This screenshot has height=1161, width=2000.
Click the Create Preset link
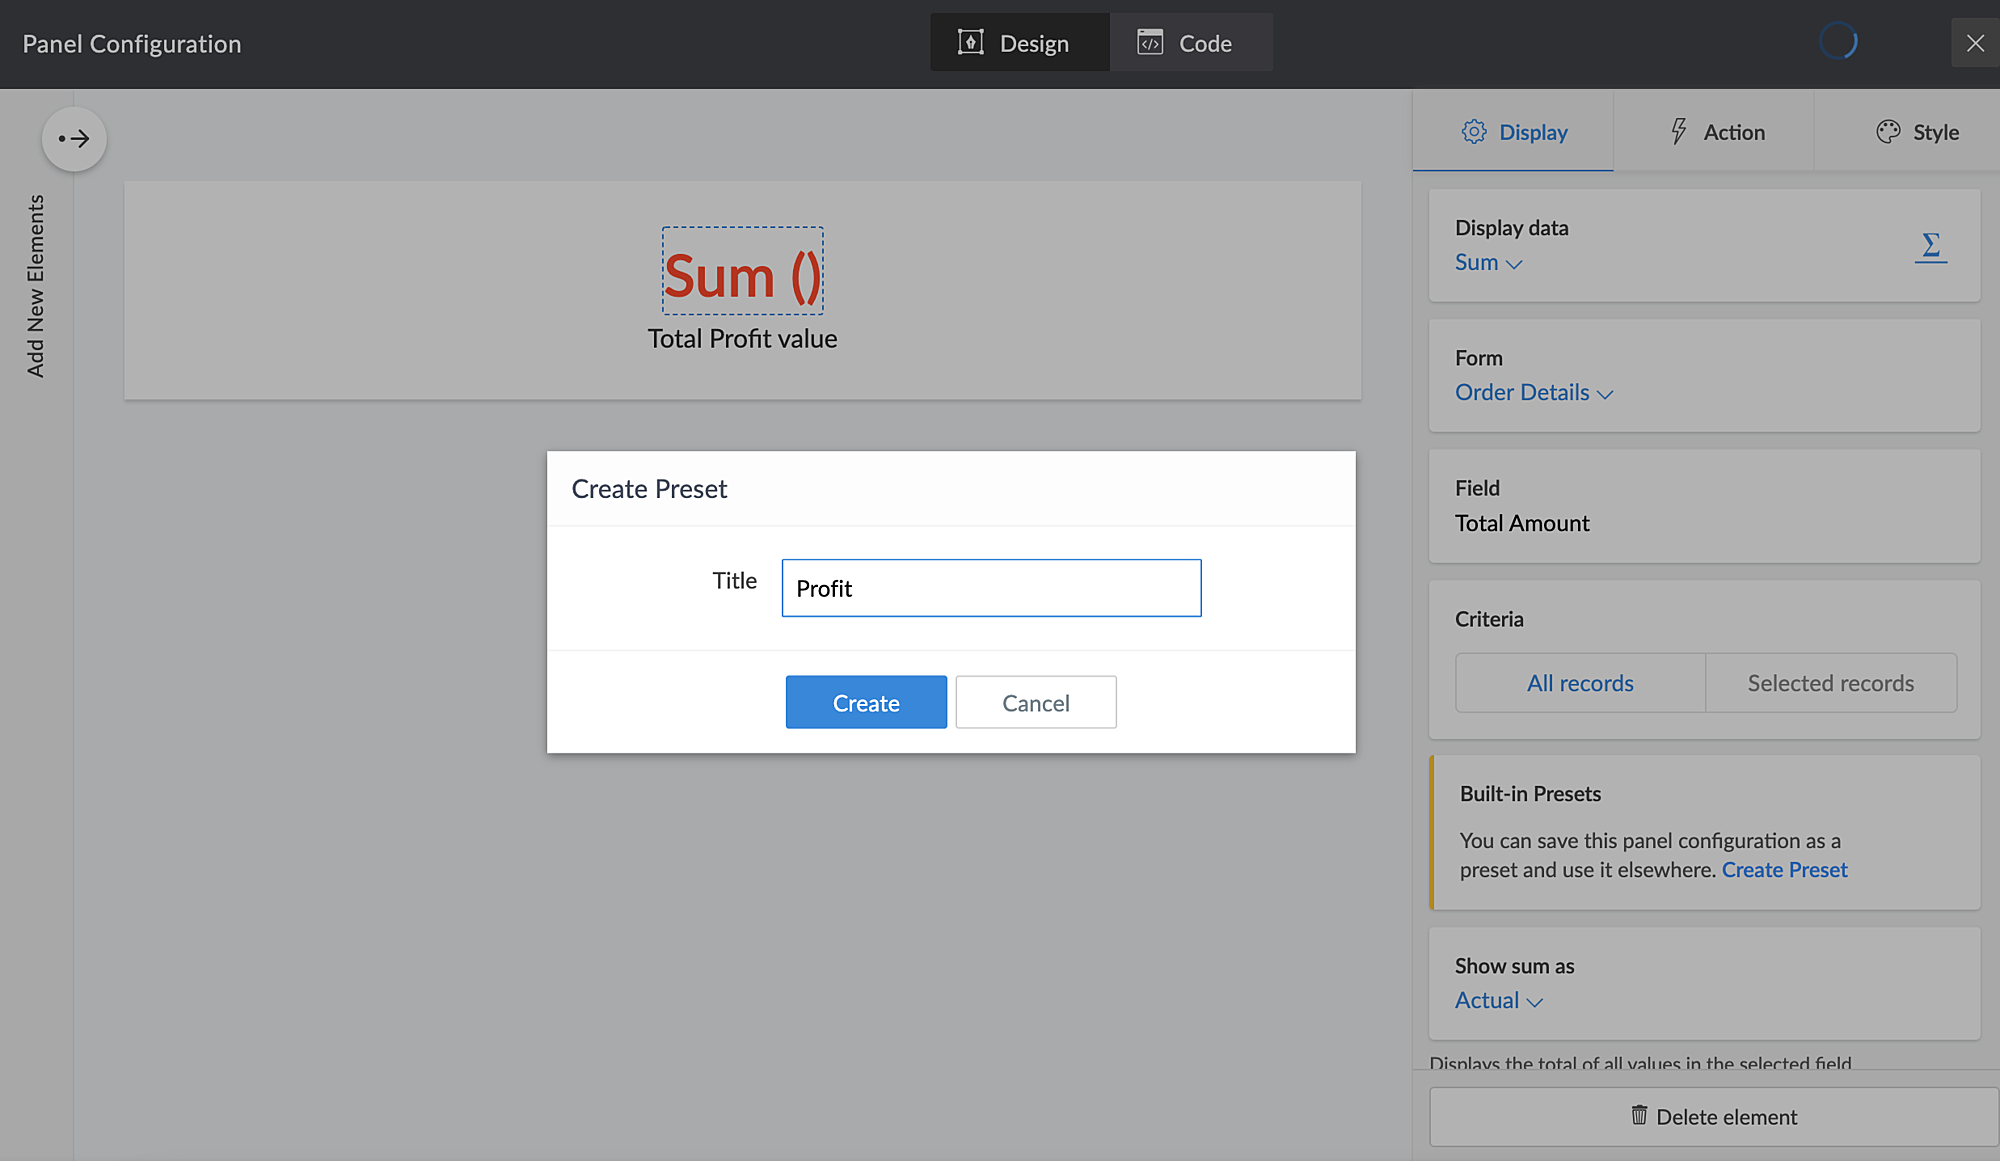1784,870
